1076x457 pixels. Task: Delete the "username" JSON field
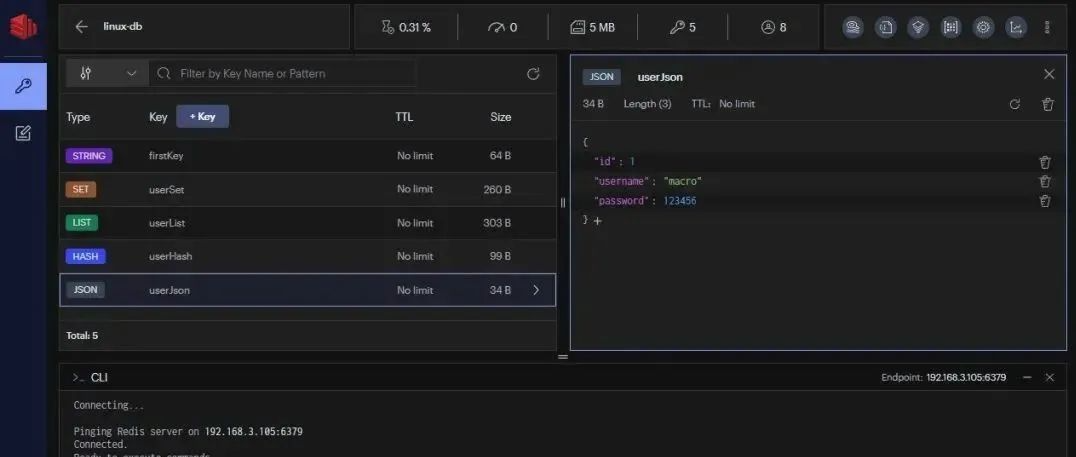(x=1044, y=181)
